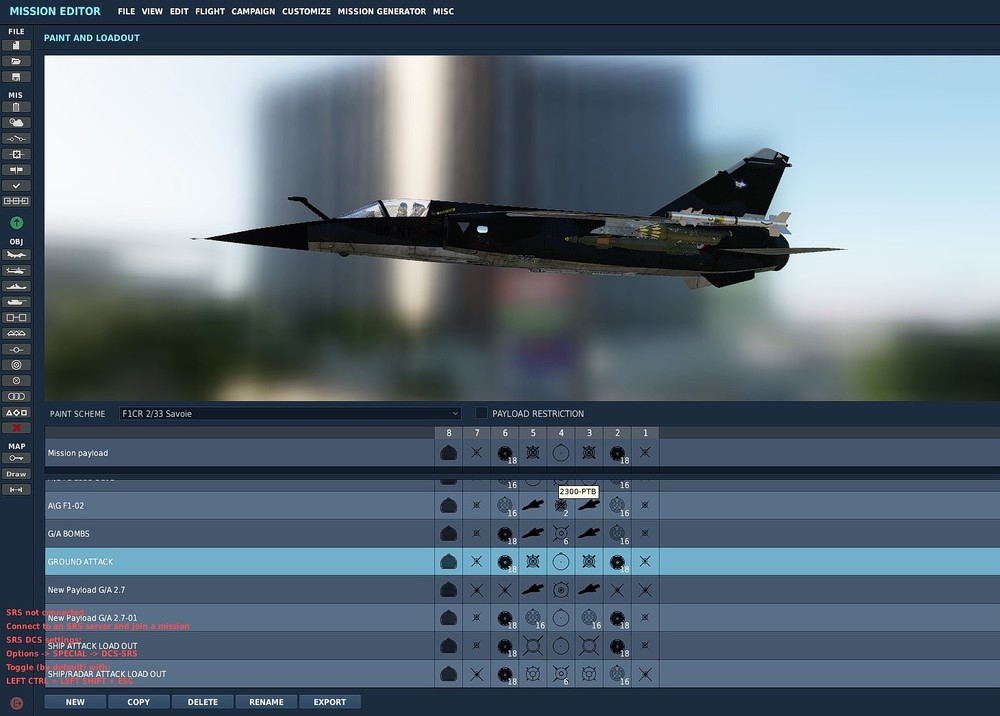Click pylon 4 cell in A\G F1-02 row
Screen dimensions: 1000x716
561,506
